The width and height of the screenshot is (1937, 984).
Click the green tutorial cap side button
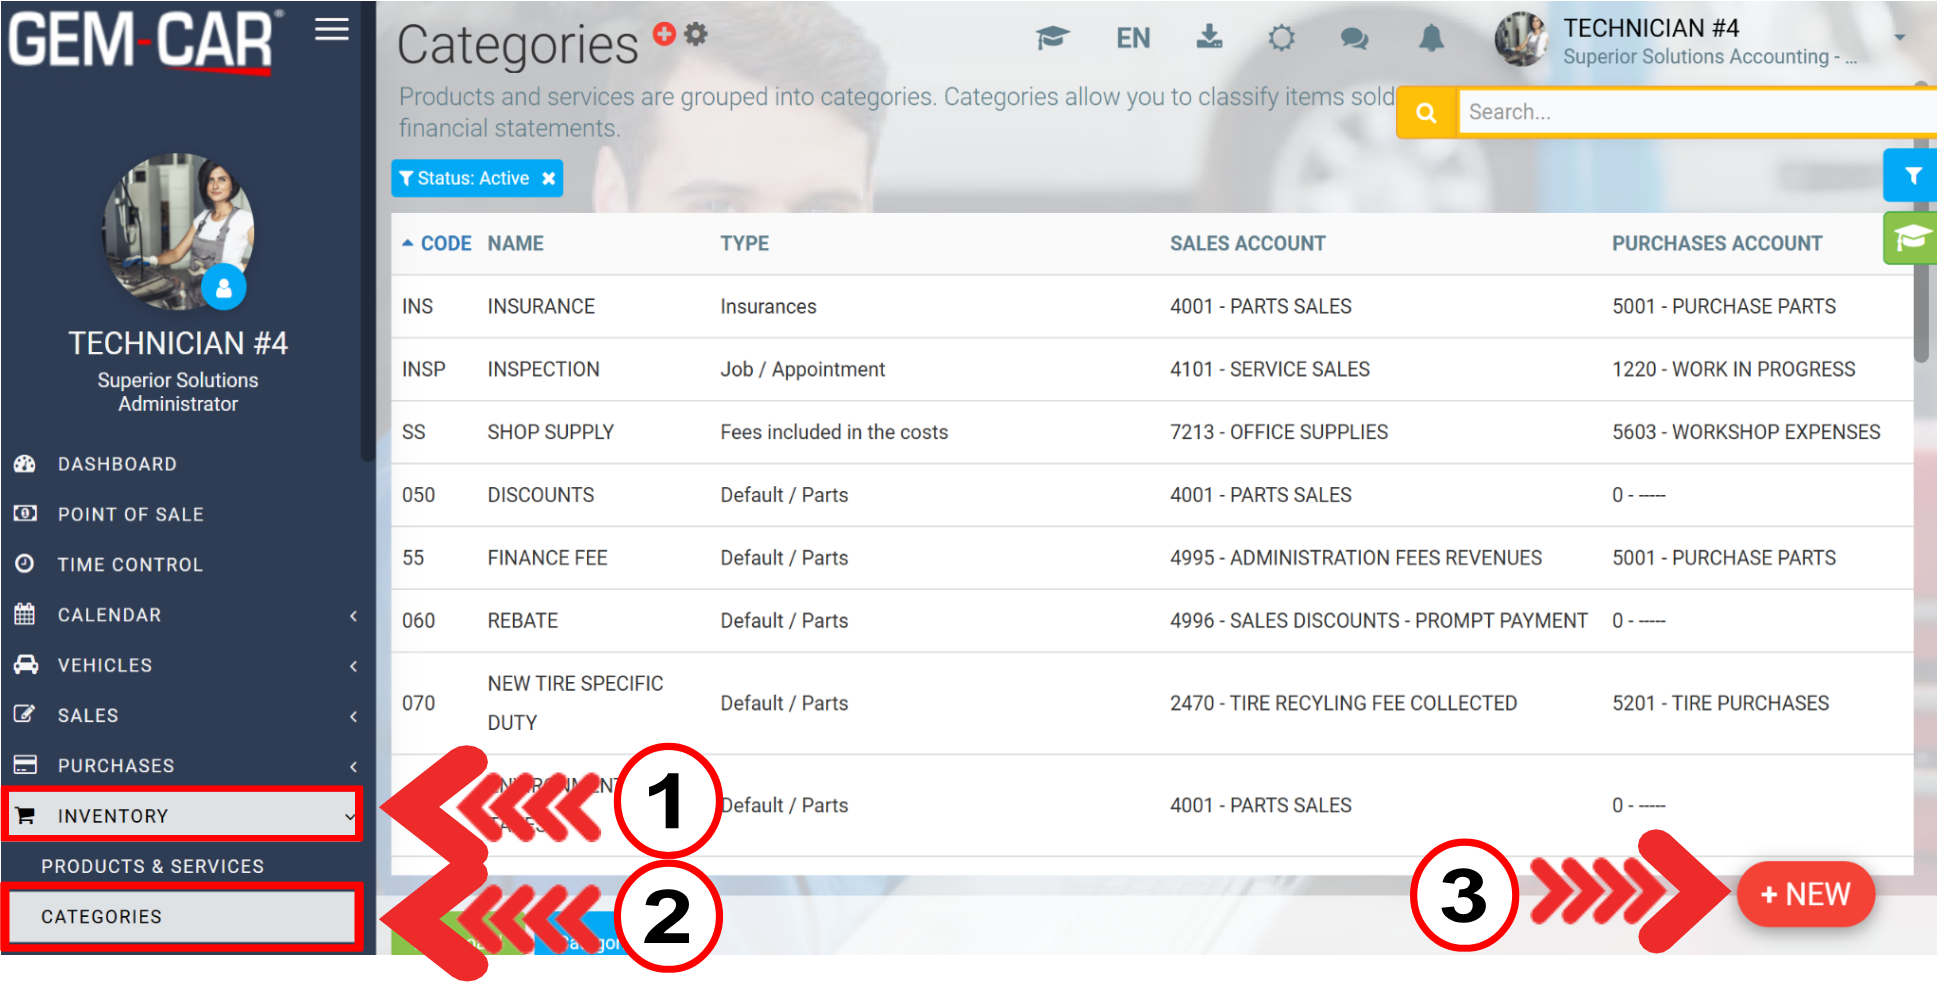click(1910, 239)
